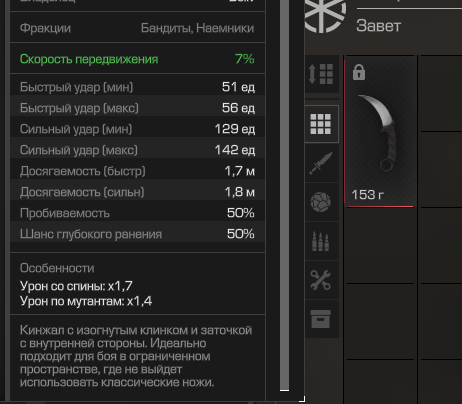Click the Завет faction name
462x404 pixels.
coord(378,26)
